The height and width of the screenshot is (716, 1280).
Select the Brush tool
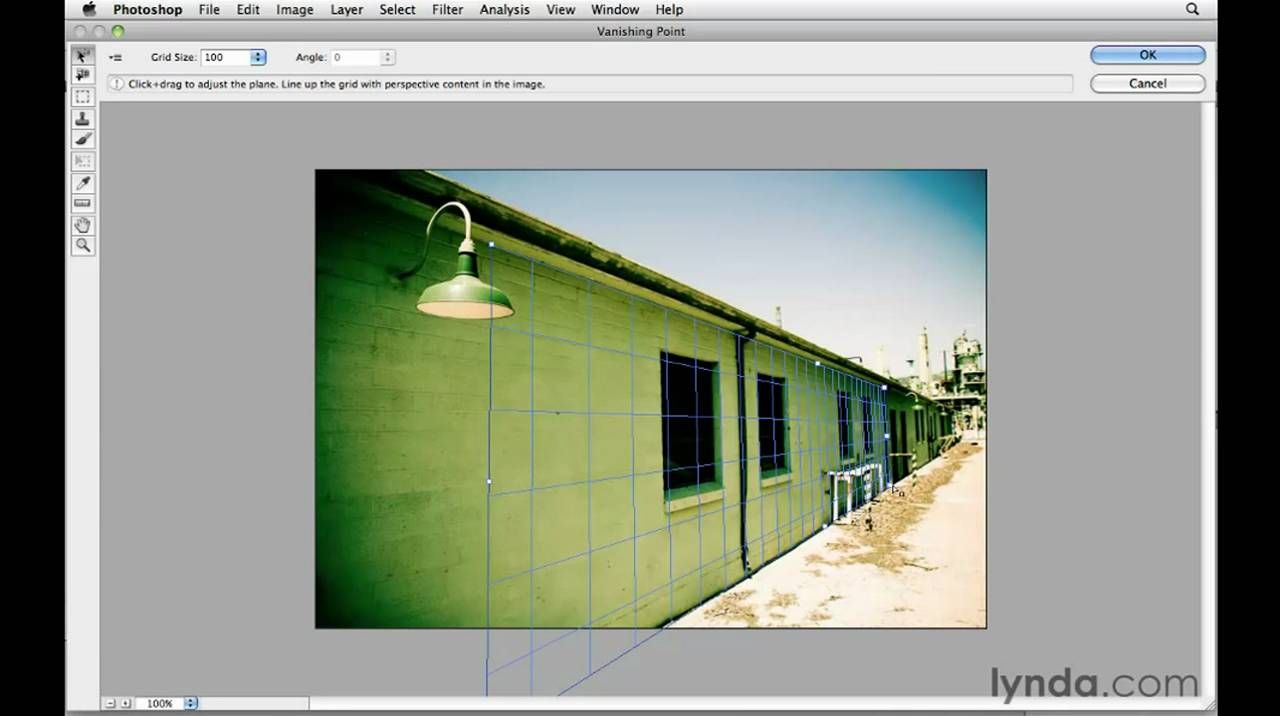[x=83, y=139]
